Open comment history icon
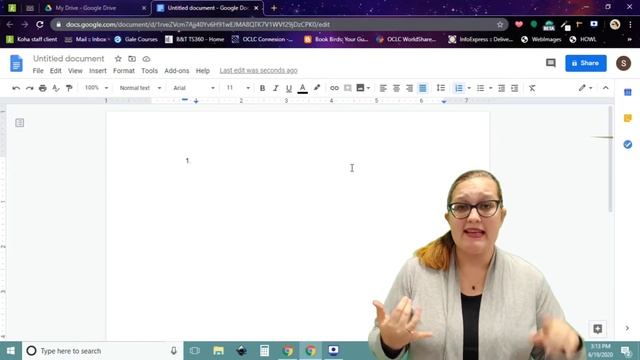The image size is (640, 360). pos(551,63)
